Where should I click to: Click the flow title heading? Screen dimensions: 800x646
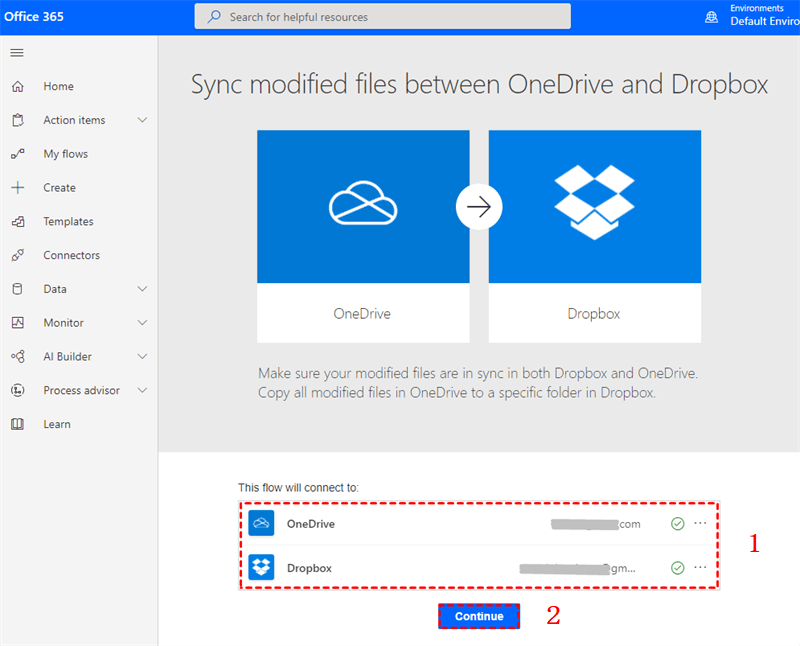coord(479,84)
